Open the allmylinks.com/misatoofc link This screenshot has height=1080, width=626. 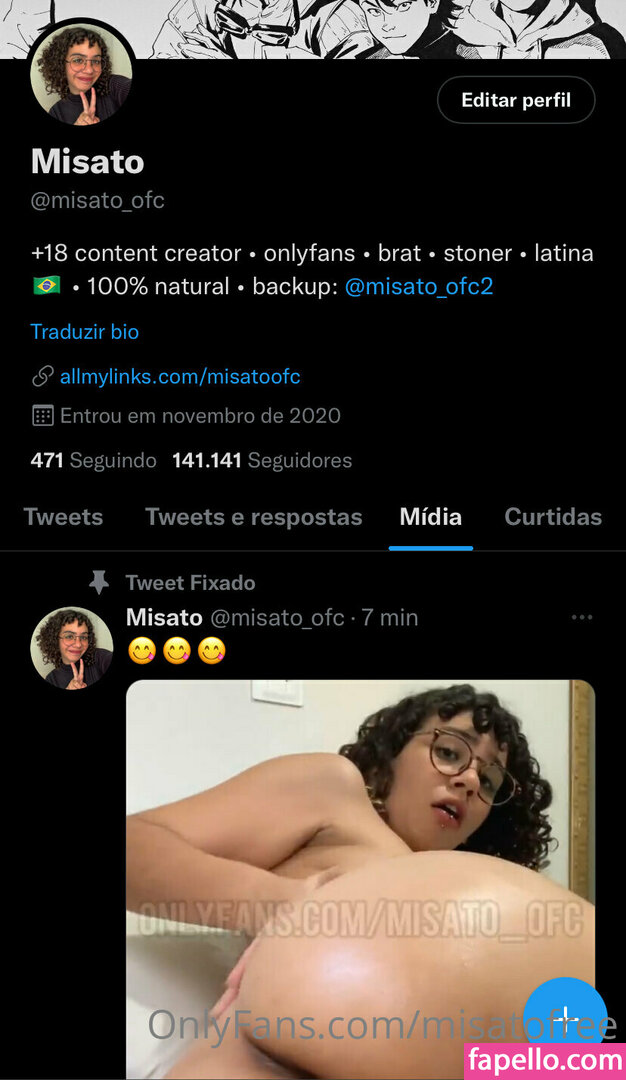coord(180,376)
